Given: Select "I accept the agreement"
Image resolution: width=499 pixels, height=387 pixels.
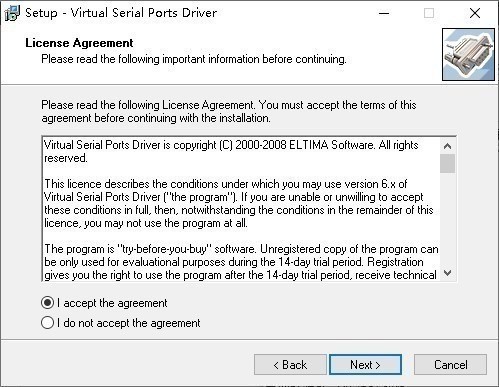Looking at the screenshot, I should click(x=104, y=303).
